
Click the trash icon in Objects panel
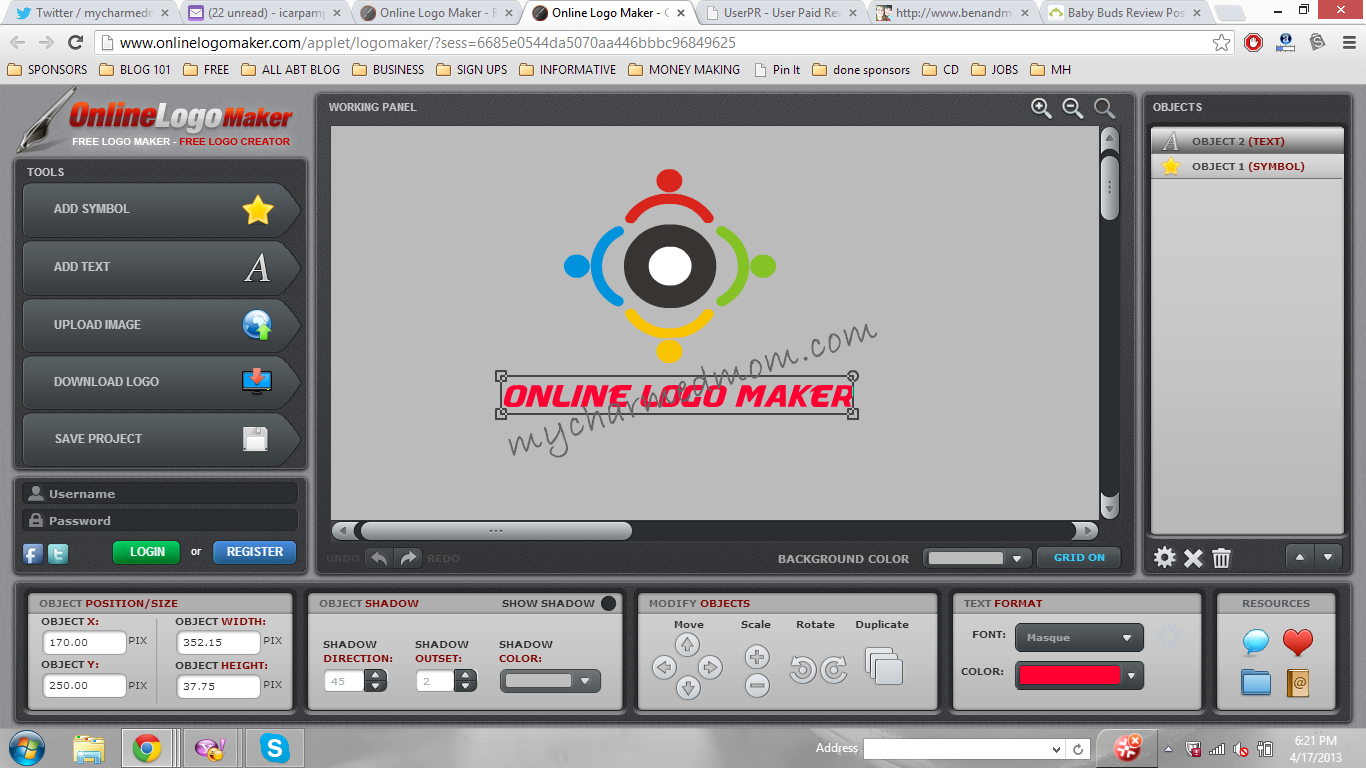[x=1221, y=558]
